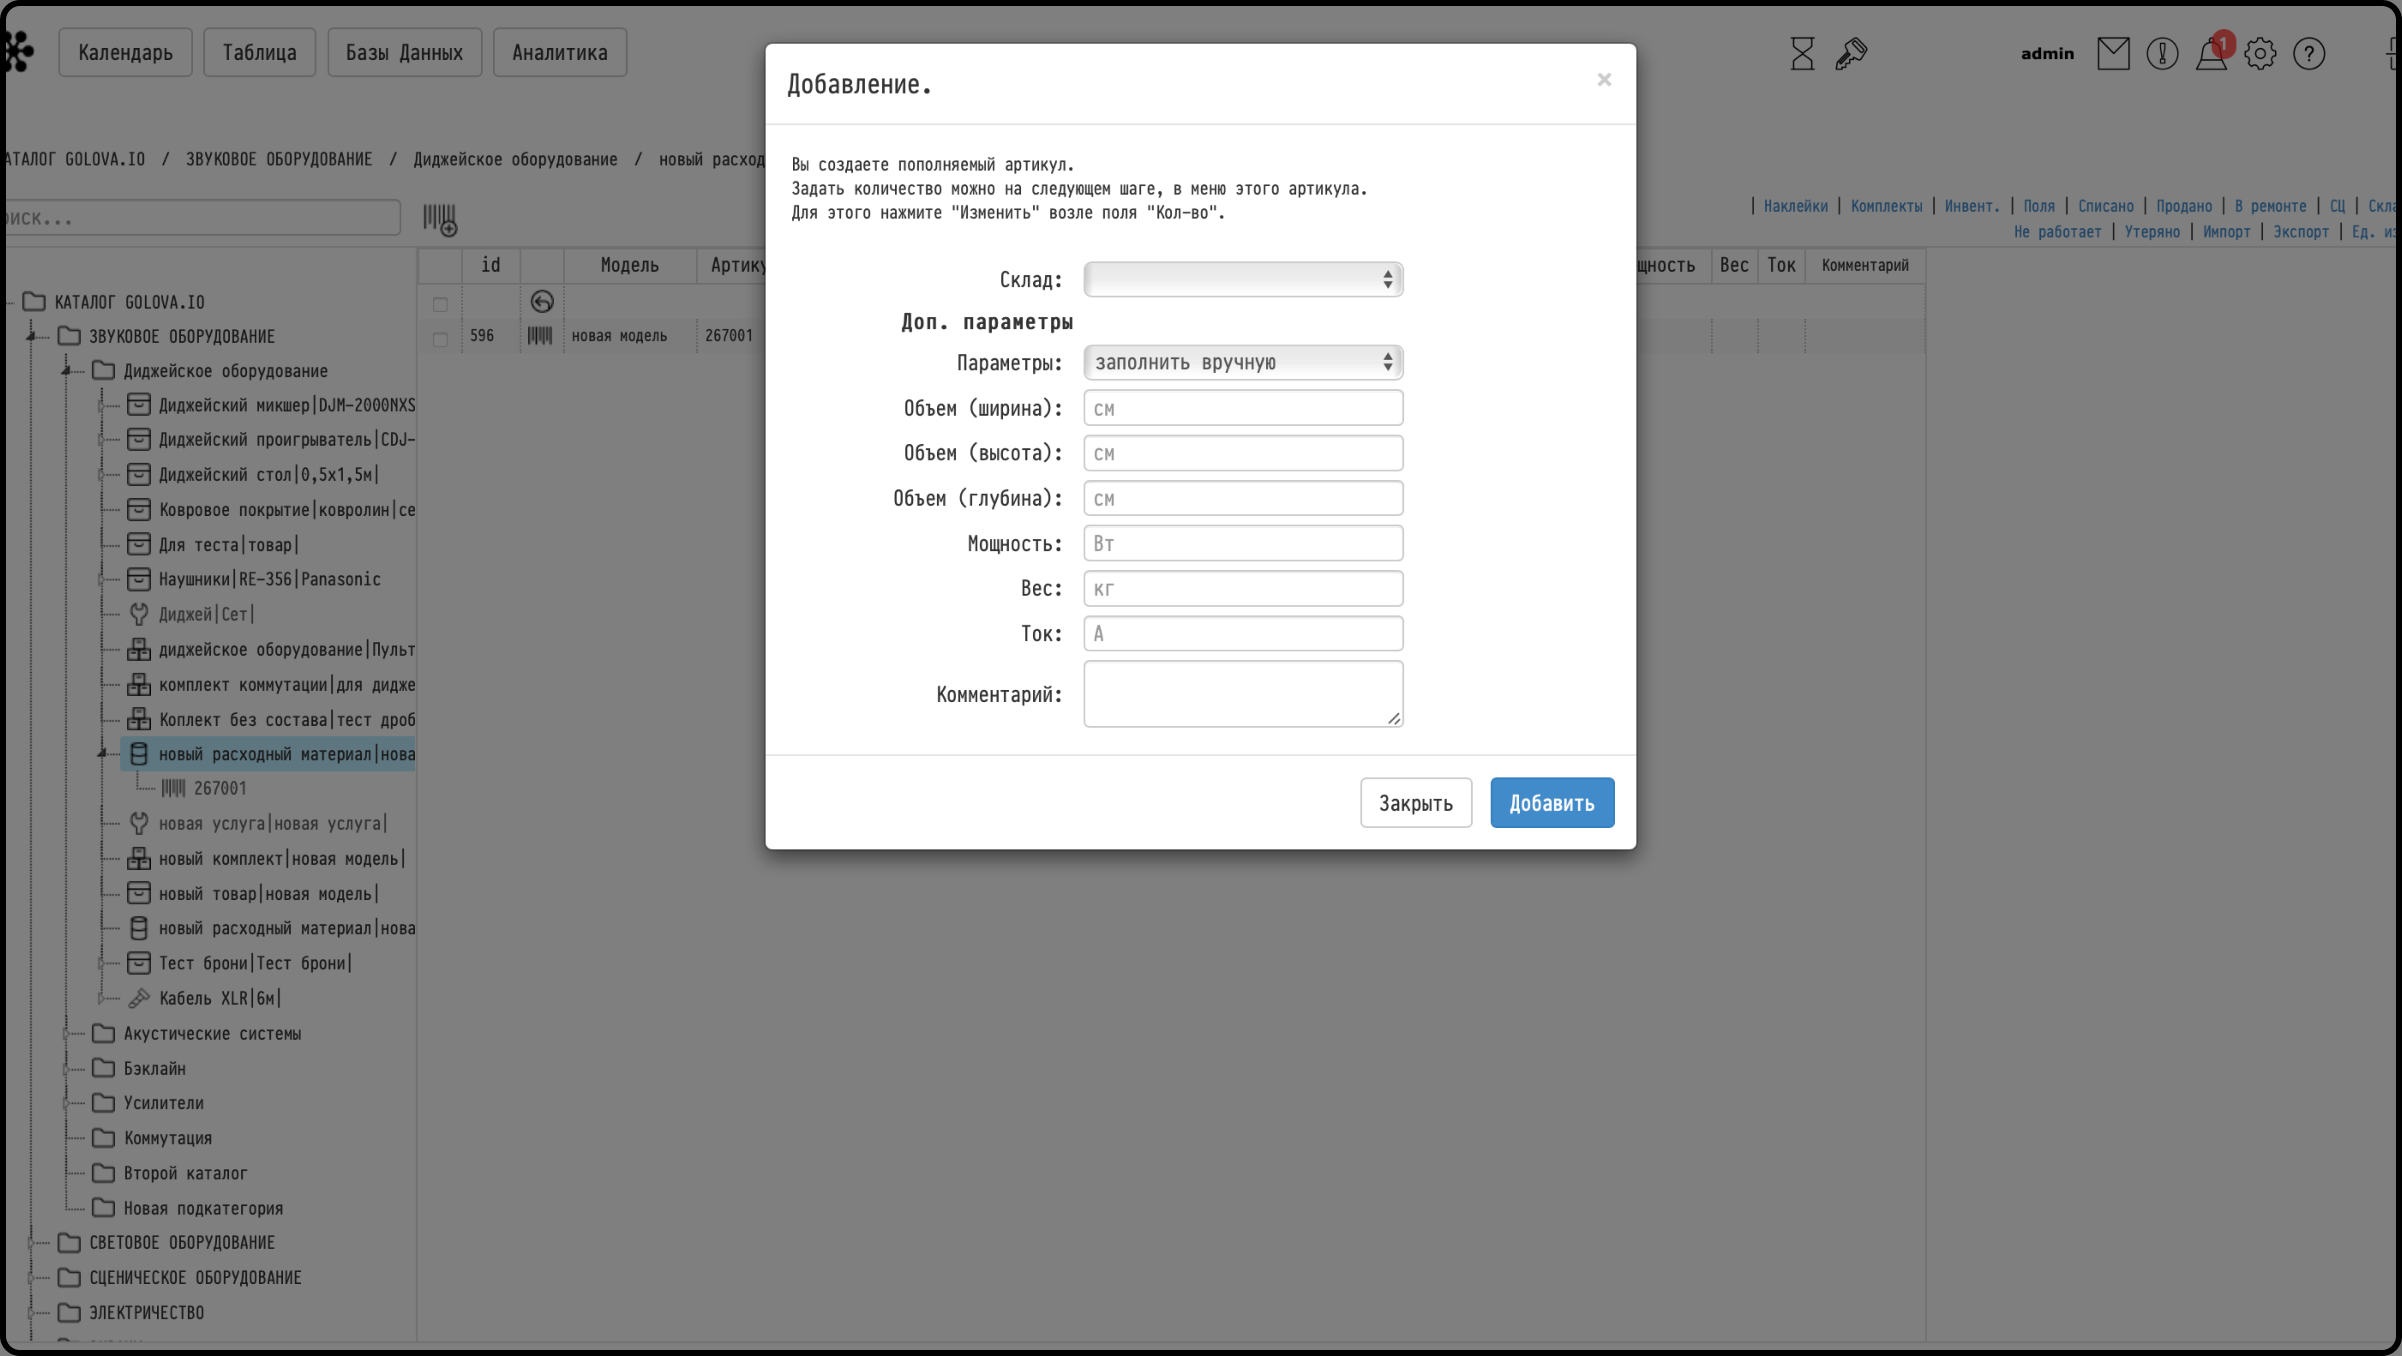Click the Комментарий text area
The width and height of the screenshot is (2402, 1356).
click(x=1243, y=694)
